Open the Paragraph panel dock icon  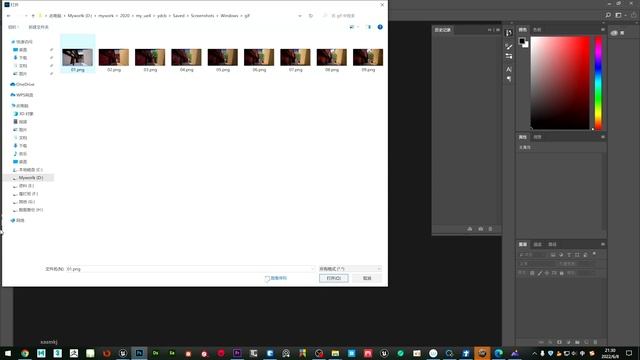coord(509,79)
